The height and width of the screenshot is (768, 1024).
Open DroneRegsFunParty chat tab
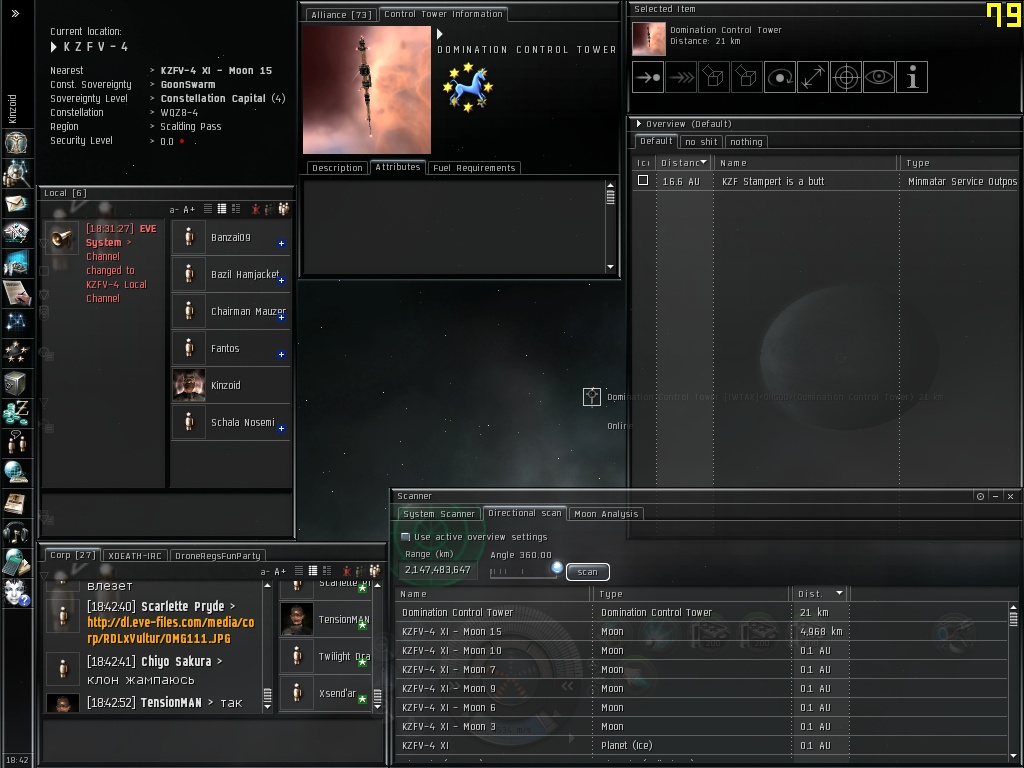[x=217, y=556]
